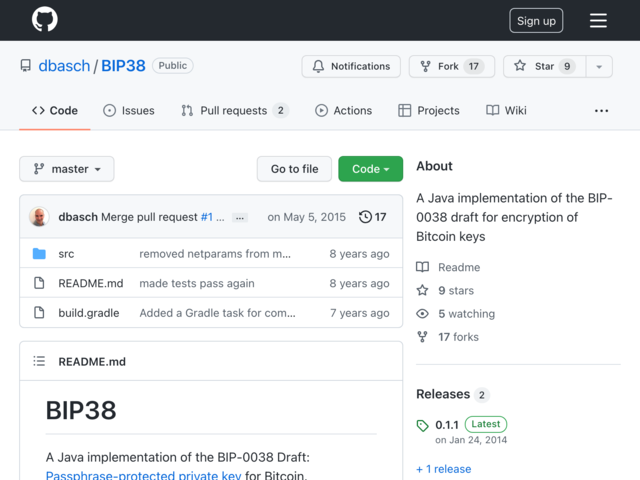Click Go to file button

coord(294,169)
